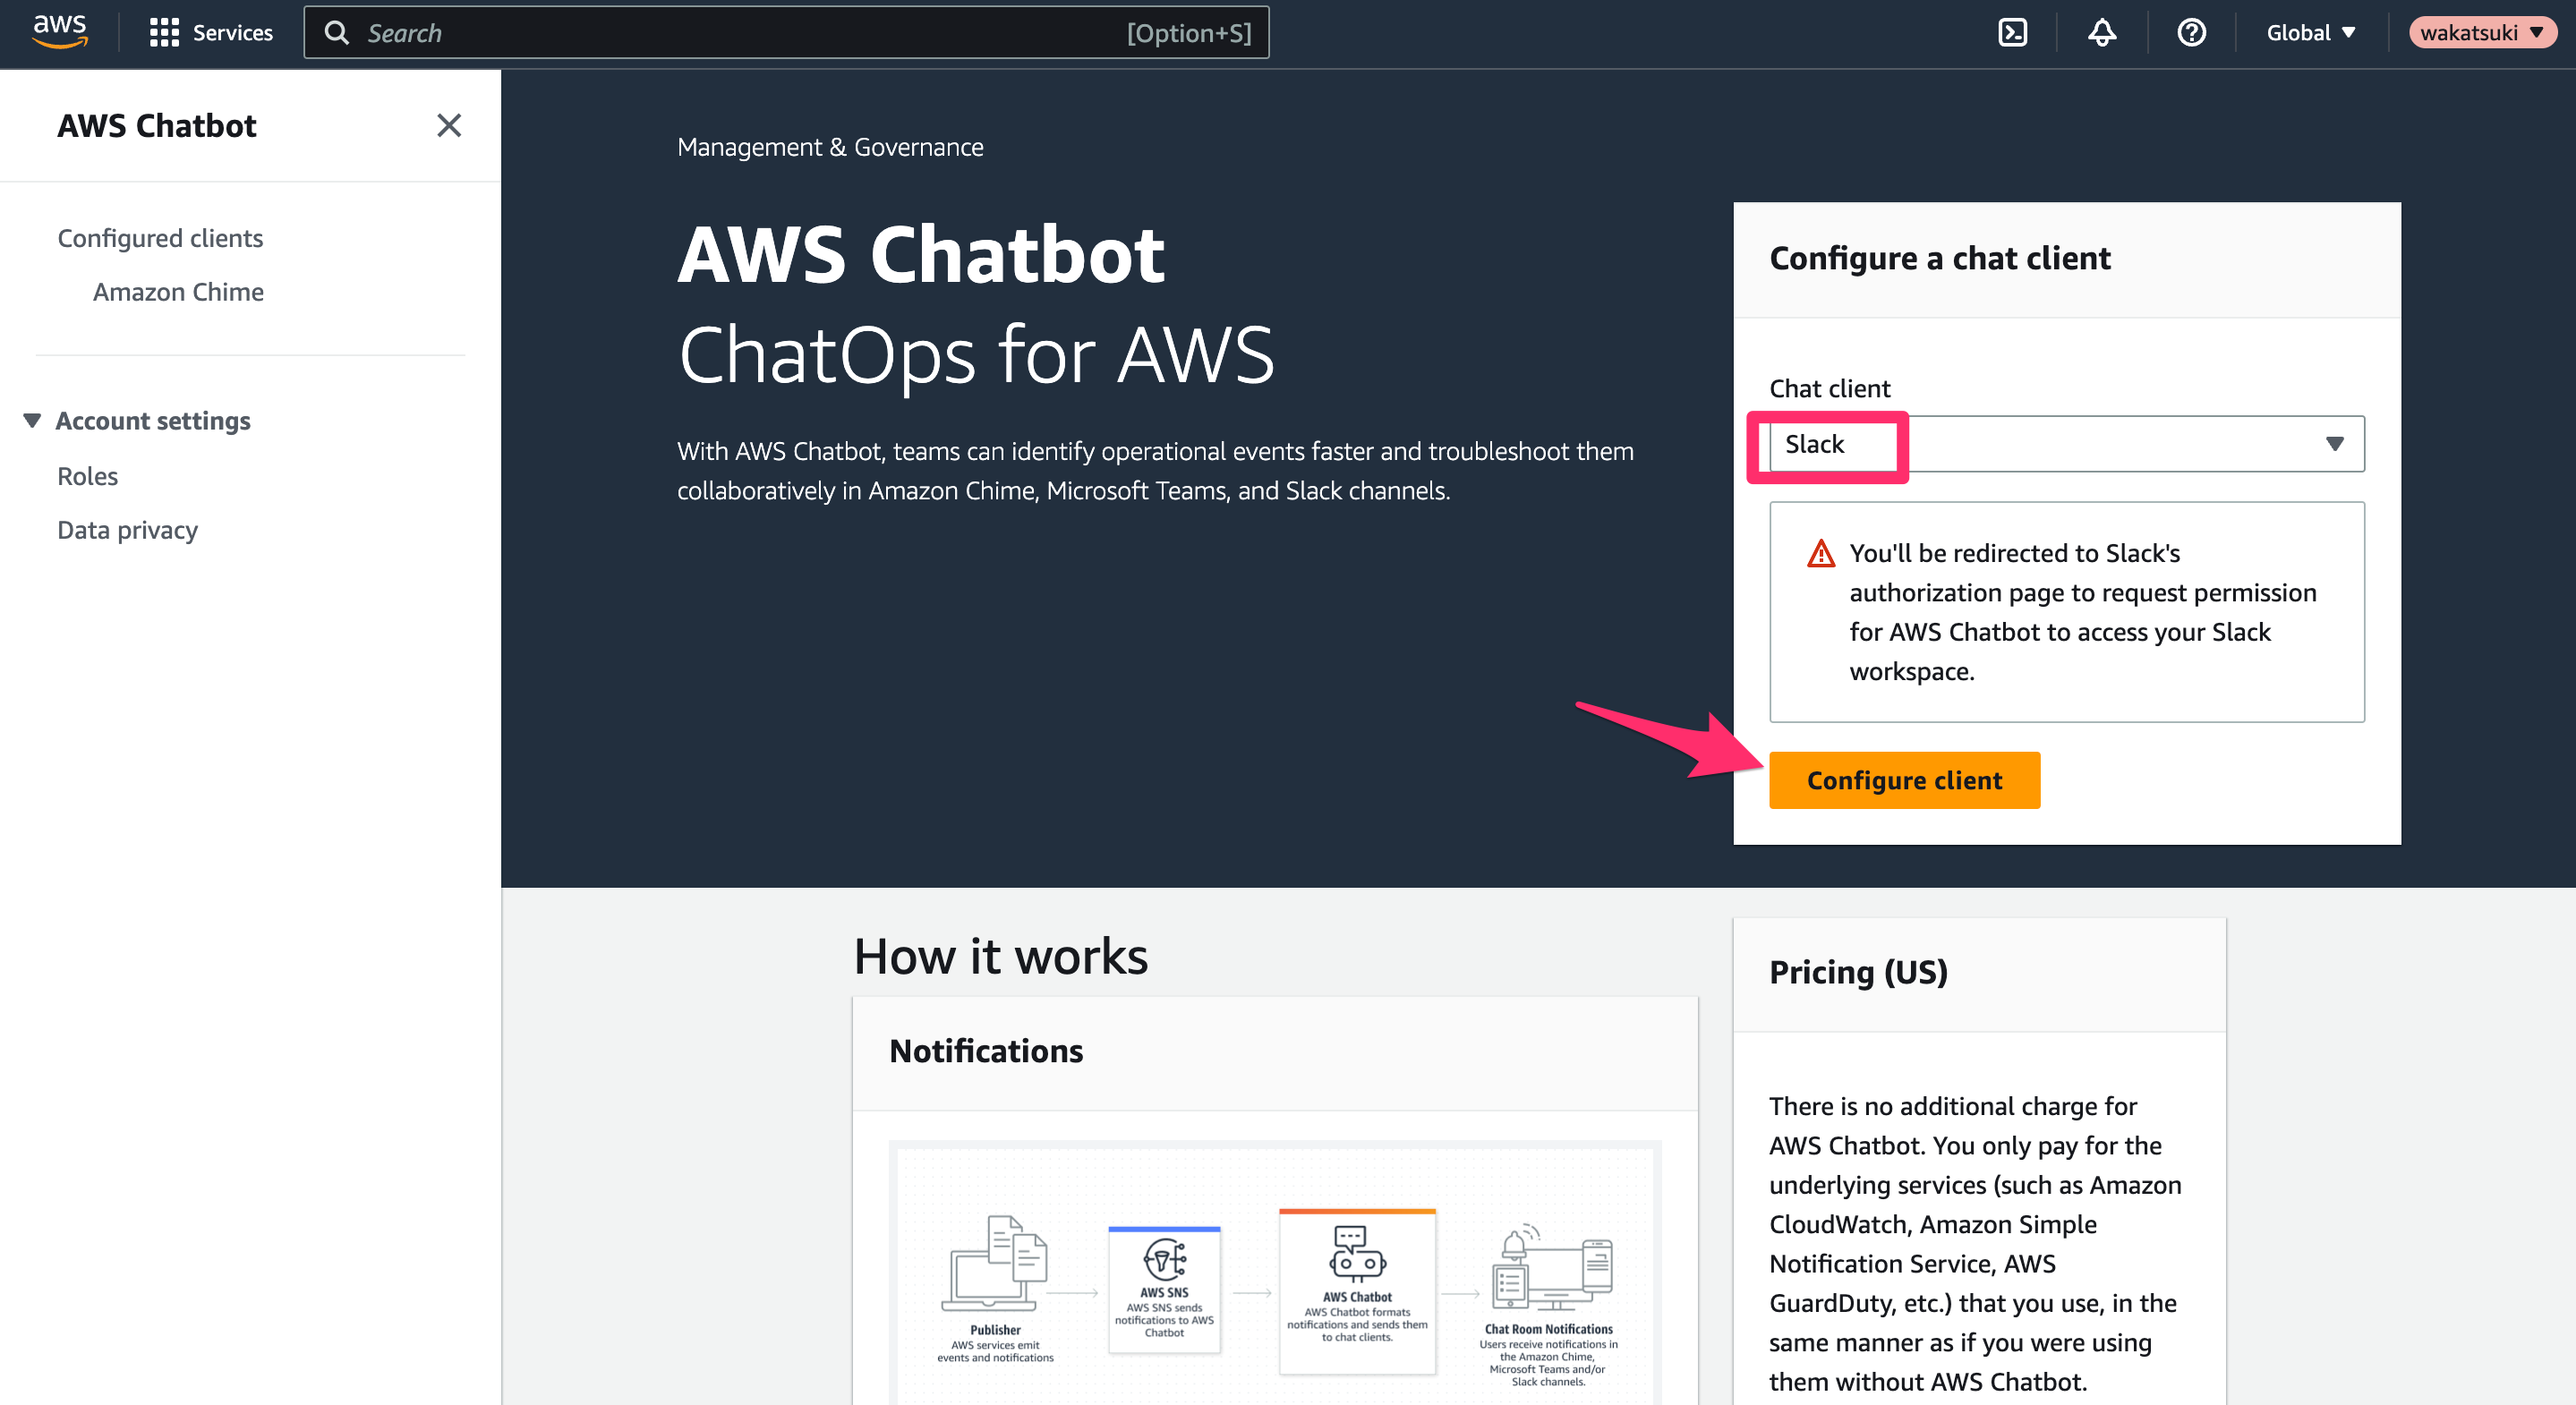This screenshot has width=2576, height=1405.
Task: Collapse the Account settings section
Action: click(x=32, y=420)
